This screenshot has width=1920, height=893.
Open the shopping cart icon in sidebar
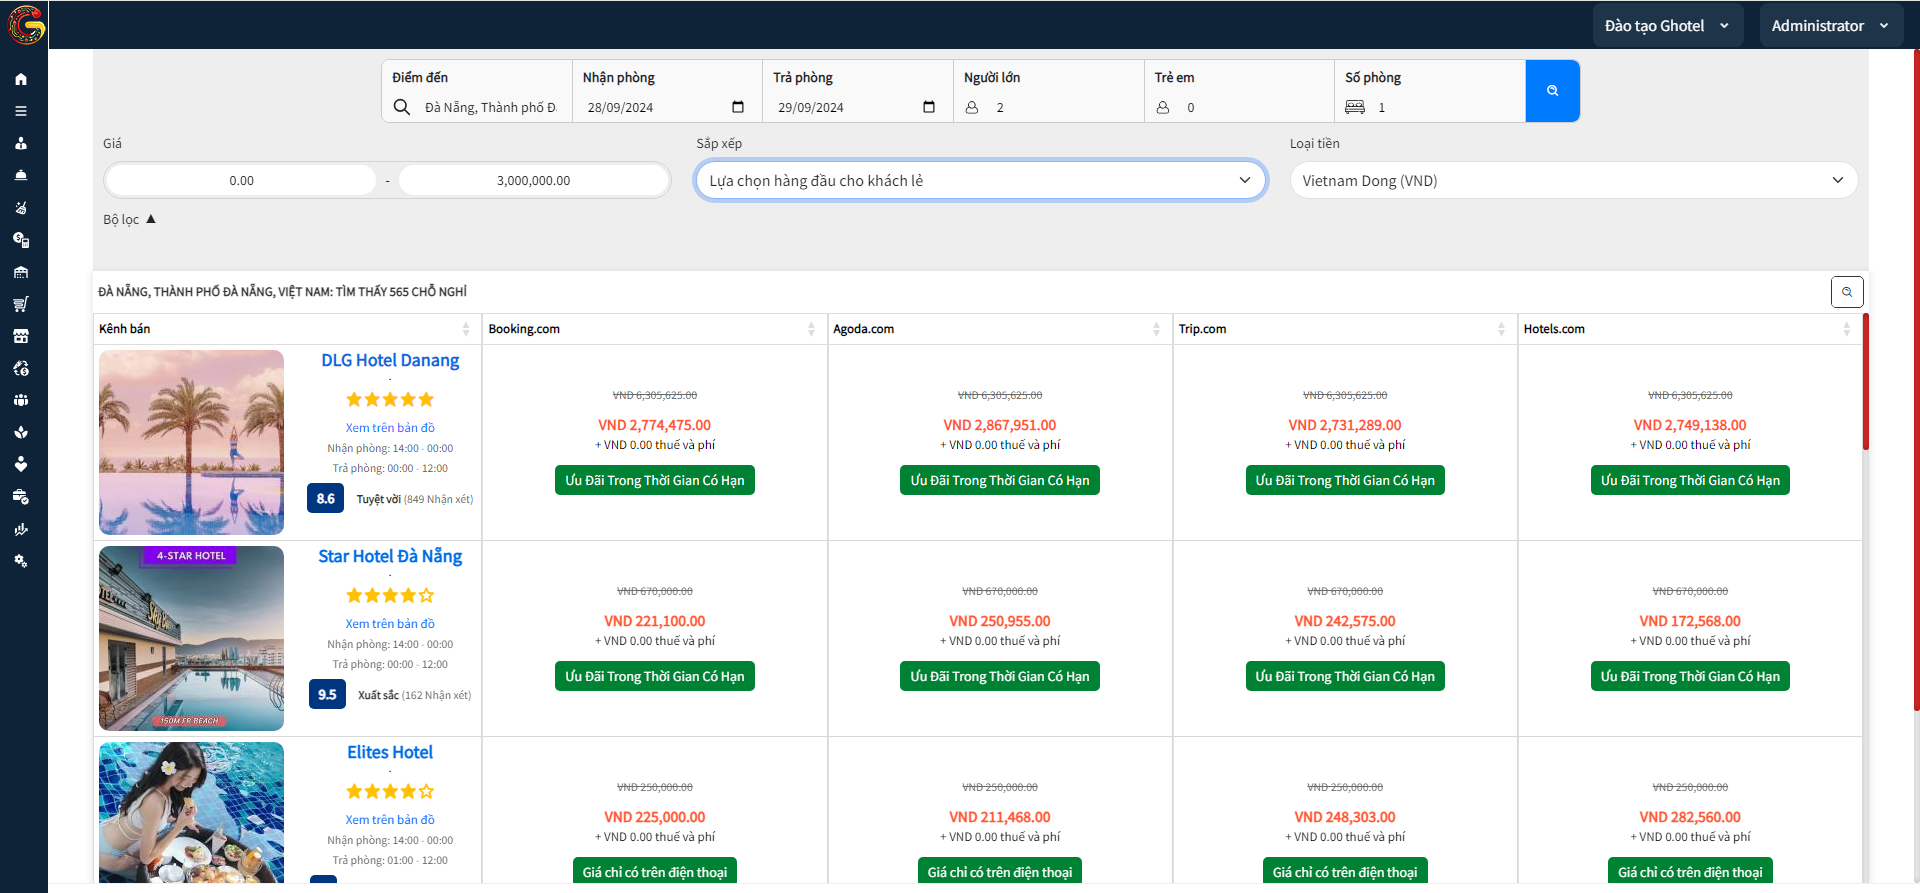coord(21,304)
